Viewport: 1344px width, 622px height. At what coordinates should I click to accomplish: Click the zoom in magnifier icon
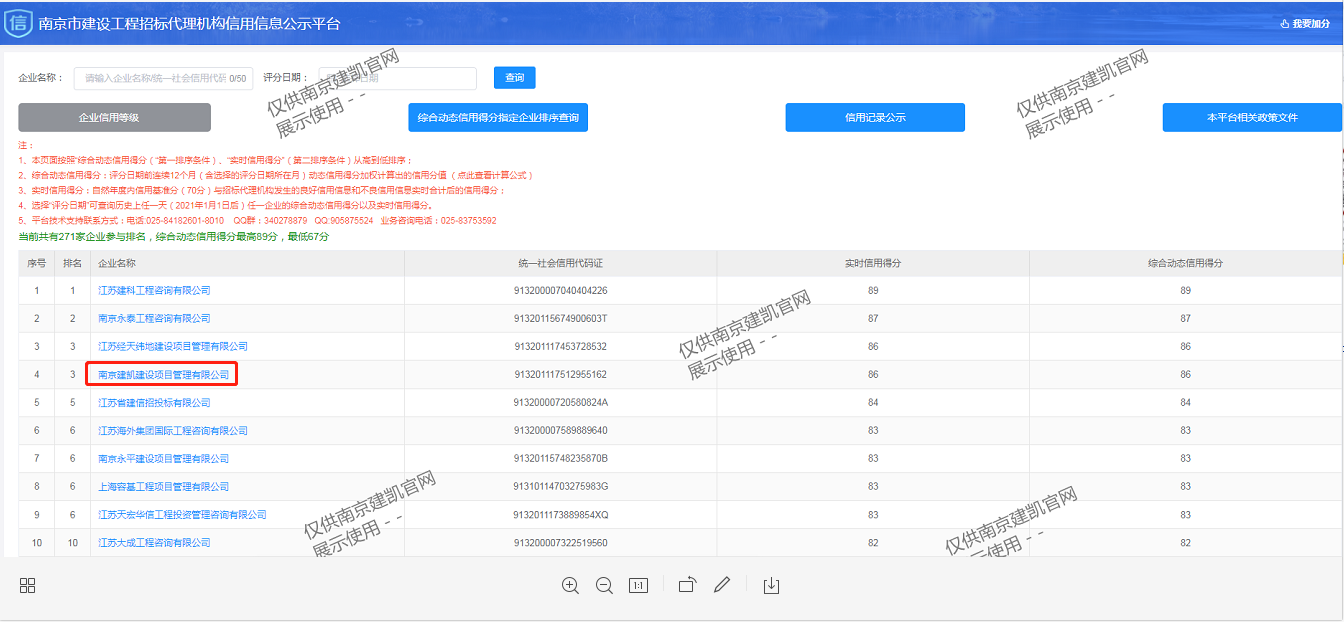570,586
